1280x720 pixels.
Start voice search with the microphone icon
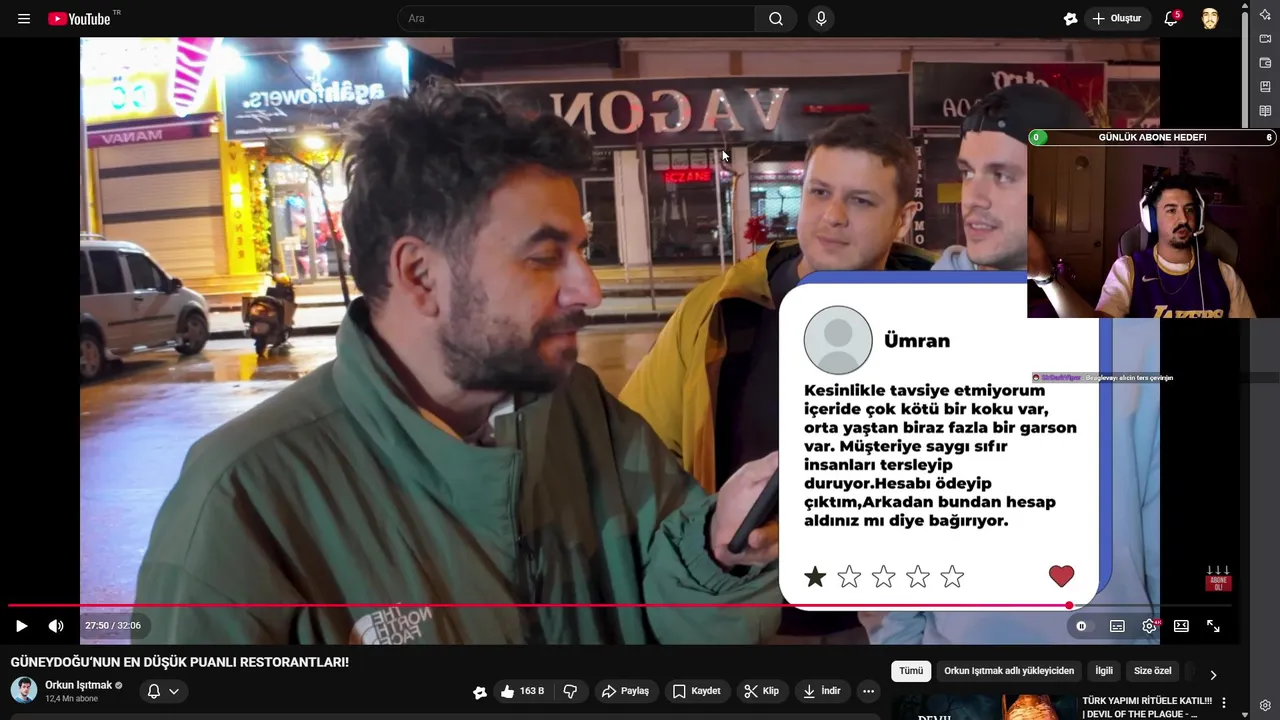point(821,19)
